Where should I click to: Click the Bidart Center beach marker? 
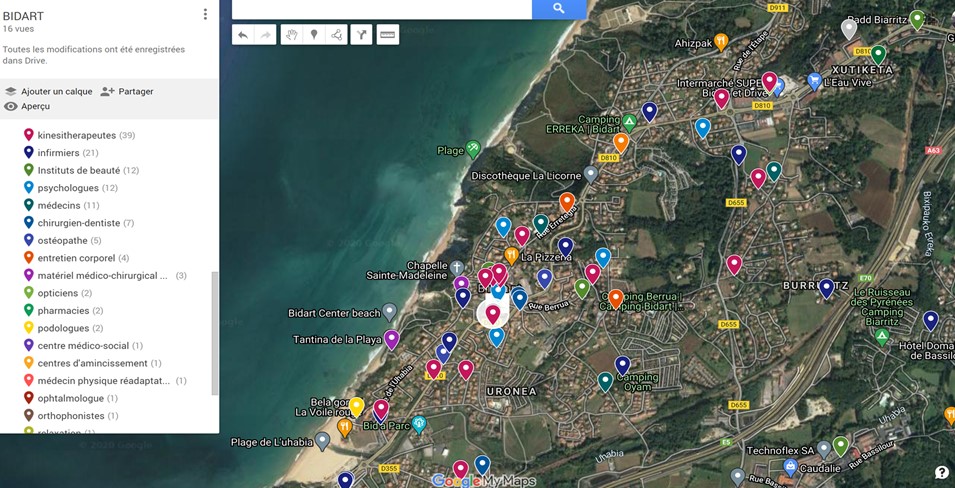click(x=389, y=311)
